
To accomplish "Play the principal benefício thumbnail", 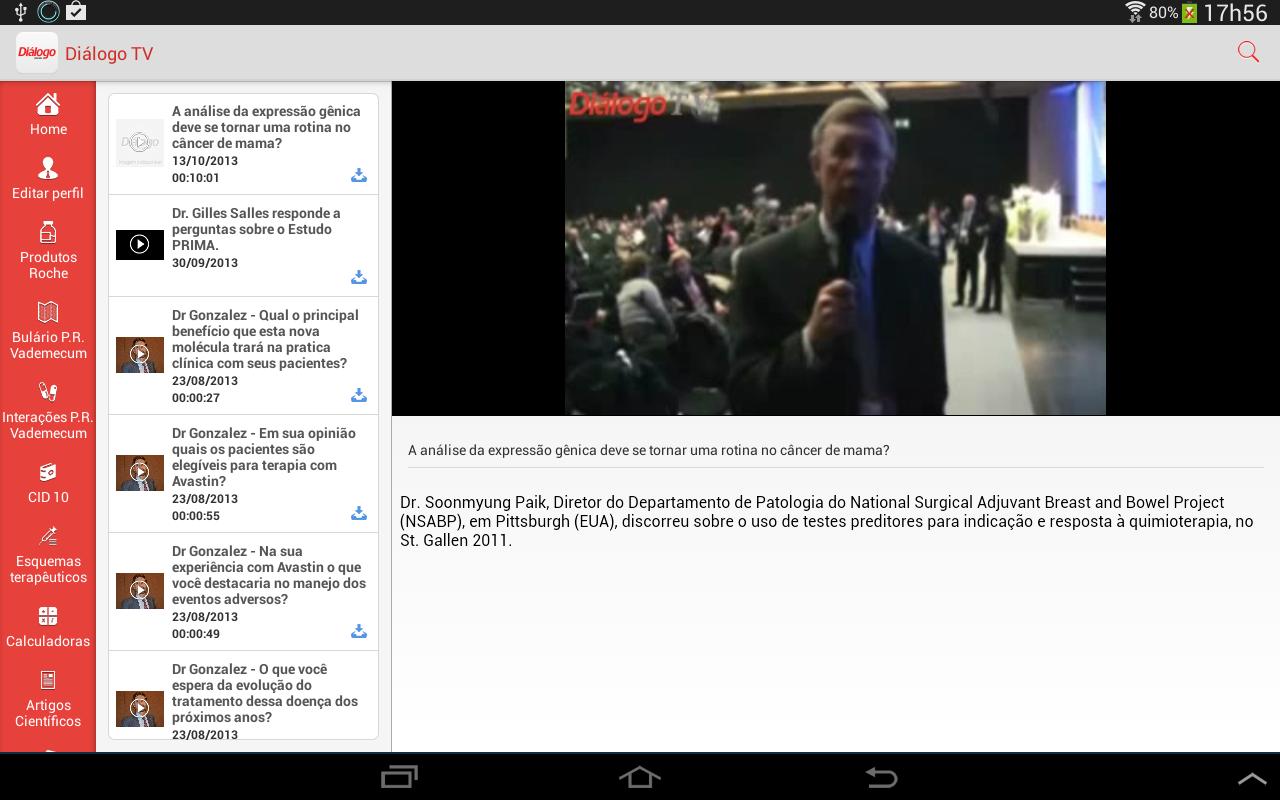I will click(140, 354).
